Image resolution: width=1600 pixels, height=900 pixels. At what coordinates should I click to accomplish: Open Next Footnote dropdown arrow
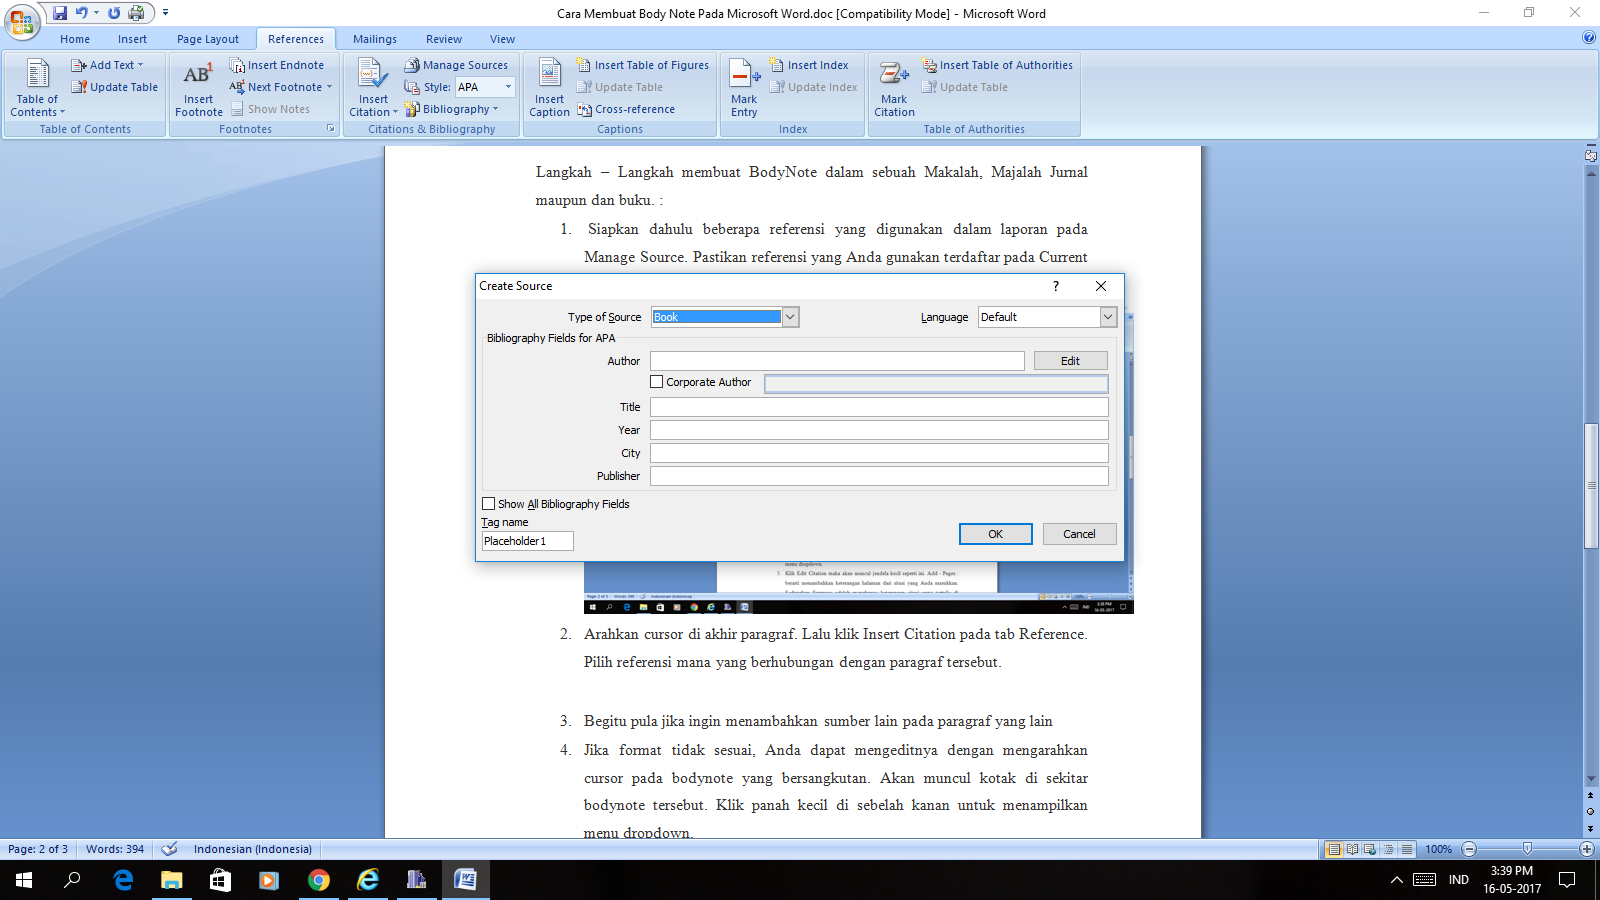pos(329,87)
